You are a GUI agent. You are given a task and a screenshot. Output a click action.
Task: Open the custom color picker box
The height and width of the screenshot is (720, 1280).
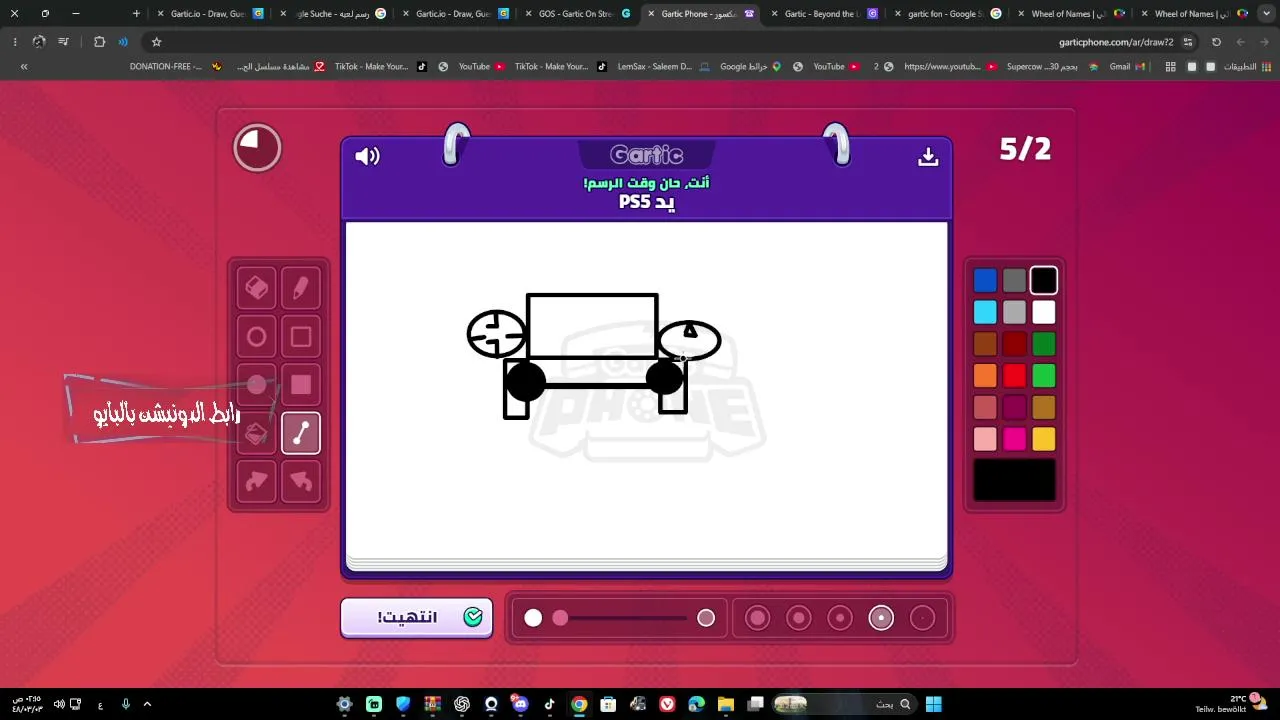coord(1014,480)
